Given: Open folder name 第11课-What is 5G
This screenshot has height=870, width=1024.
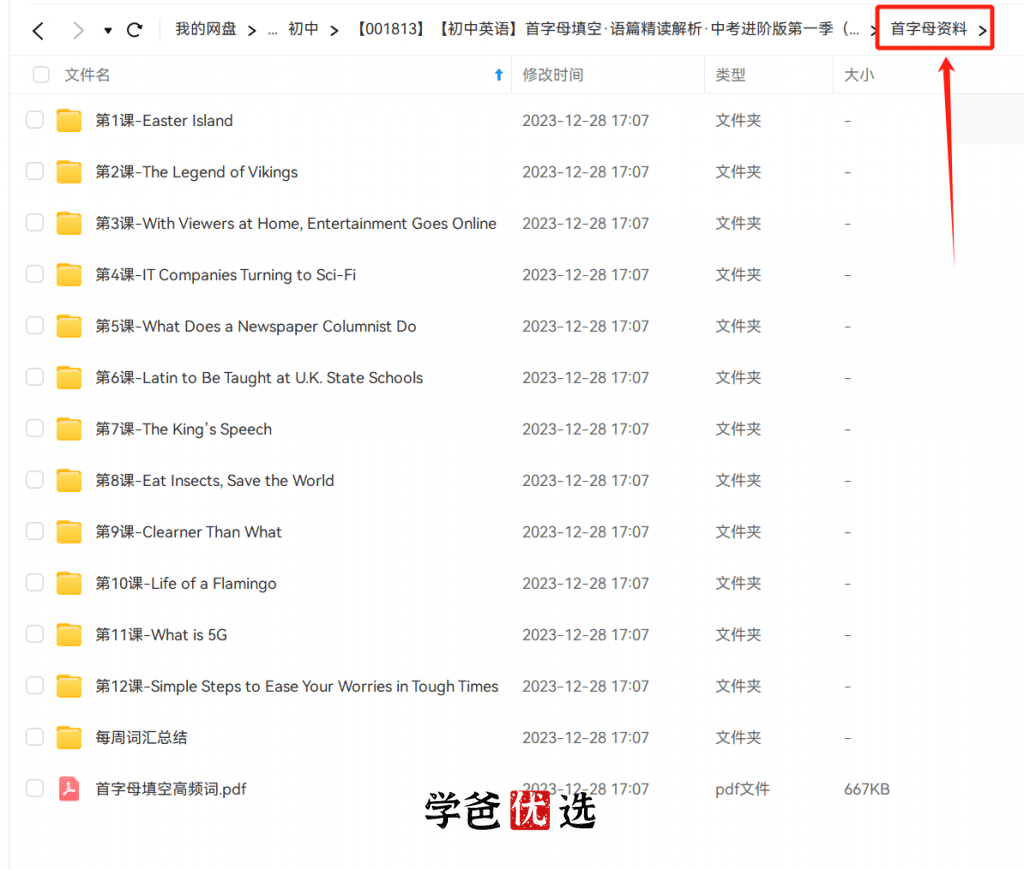Looking at the screenshot, I should [161, 635].
